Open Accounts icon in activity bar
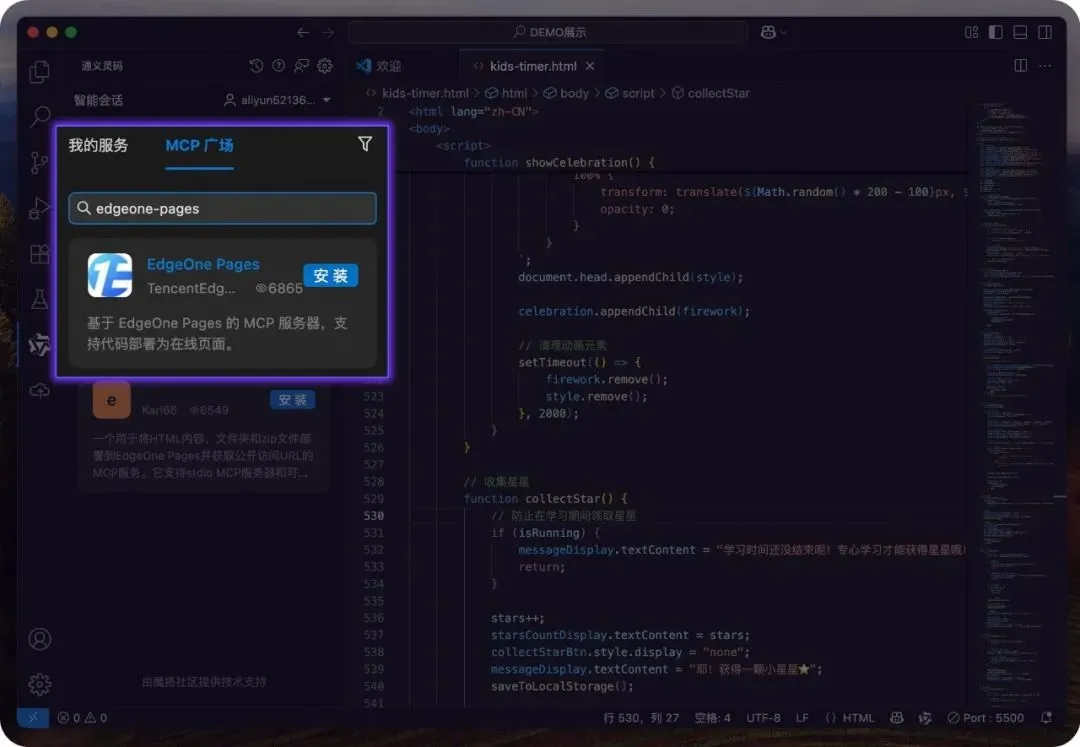 [39, 639]
